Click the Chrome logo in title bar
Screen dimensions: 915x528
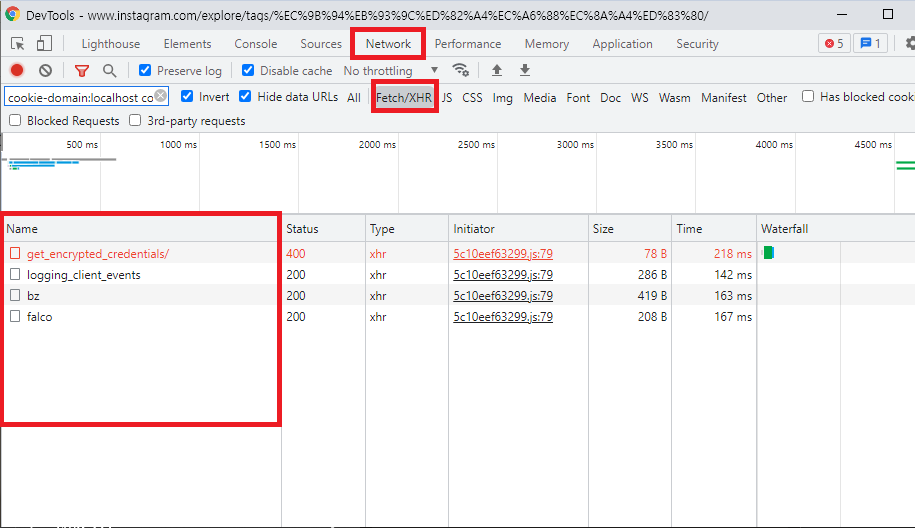12,14
